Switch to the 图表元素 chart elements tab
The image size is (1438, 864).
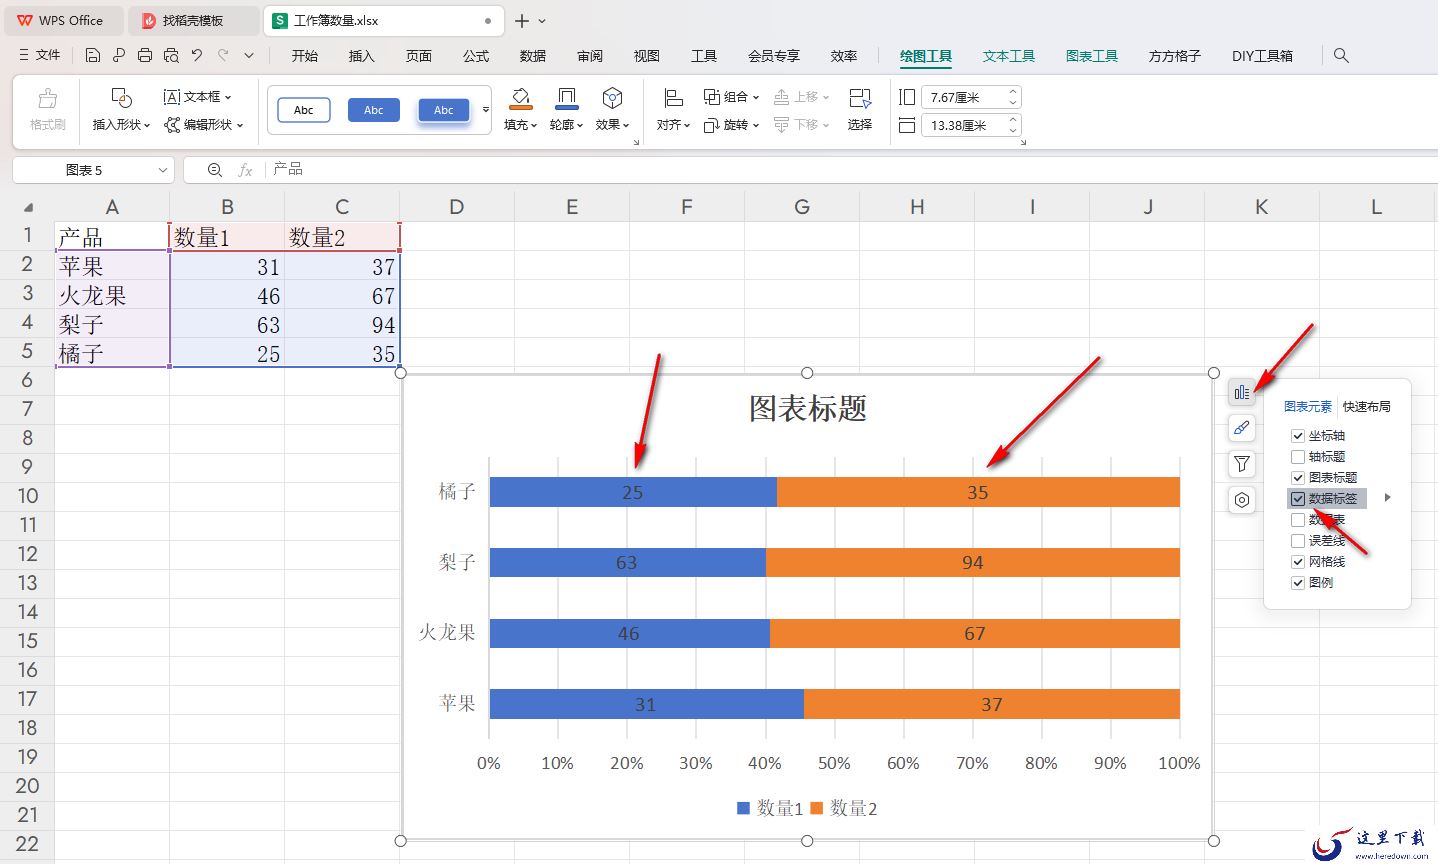click(x=1308, y=407)
